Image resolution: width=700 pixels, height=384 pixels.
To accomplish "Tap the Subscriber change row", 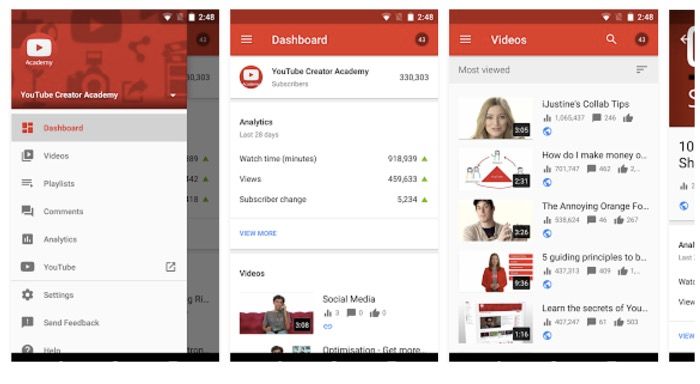I will click(x=333, y=199).
